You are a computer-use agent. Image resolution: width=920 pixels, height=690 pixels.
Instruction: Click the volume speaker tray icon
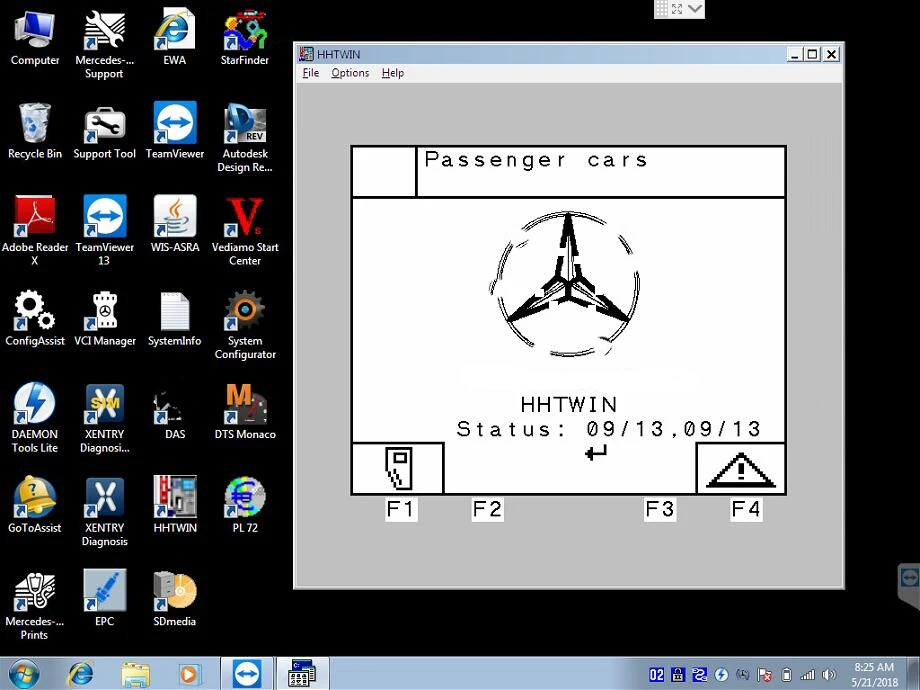coord(828,675)
